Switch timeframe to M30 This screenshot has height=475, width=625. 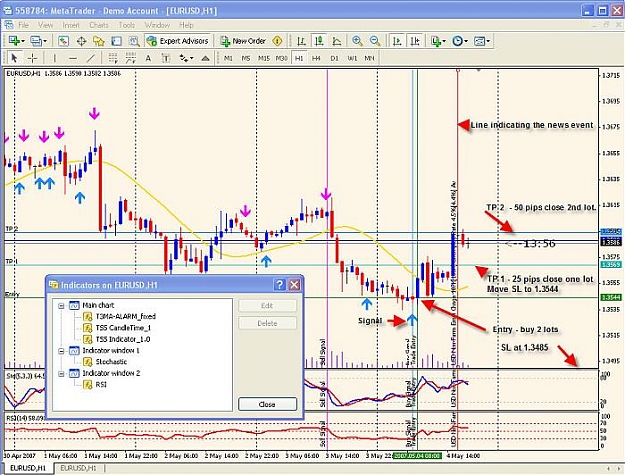tap(281, 58)
